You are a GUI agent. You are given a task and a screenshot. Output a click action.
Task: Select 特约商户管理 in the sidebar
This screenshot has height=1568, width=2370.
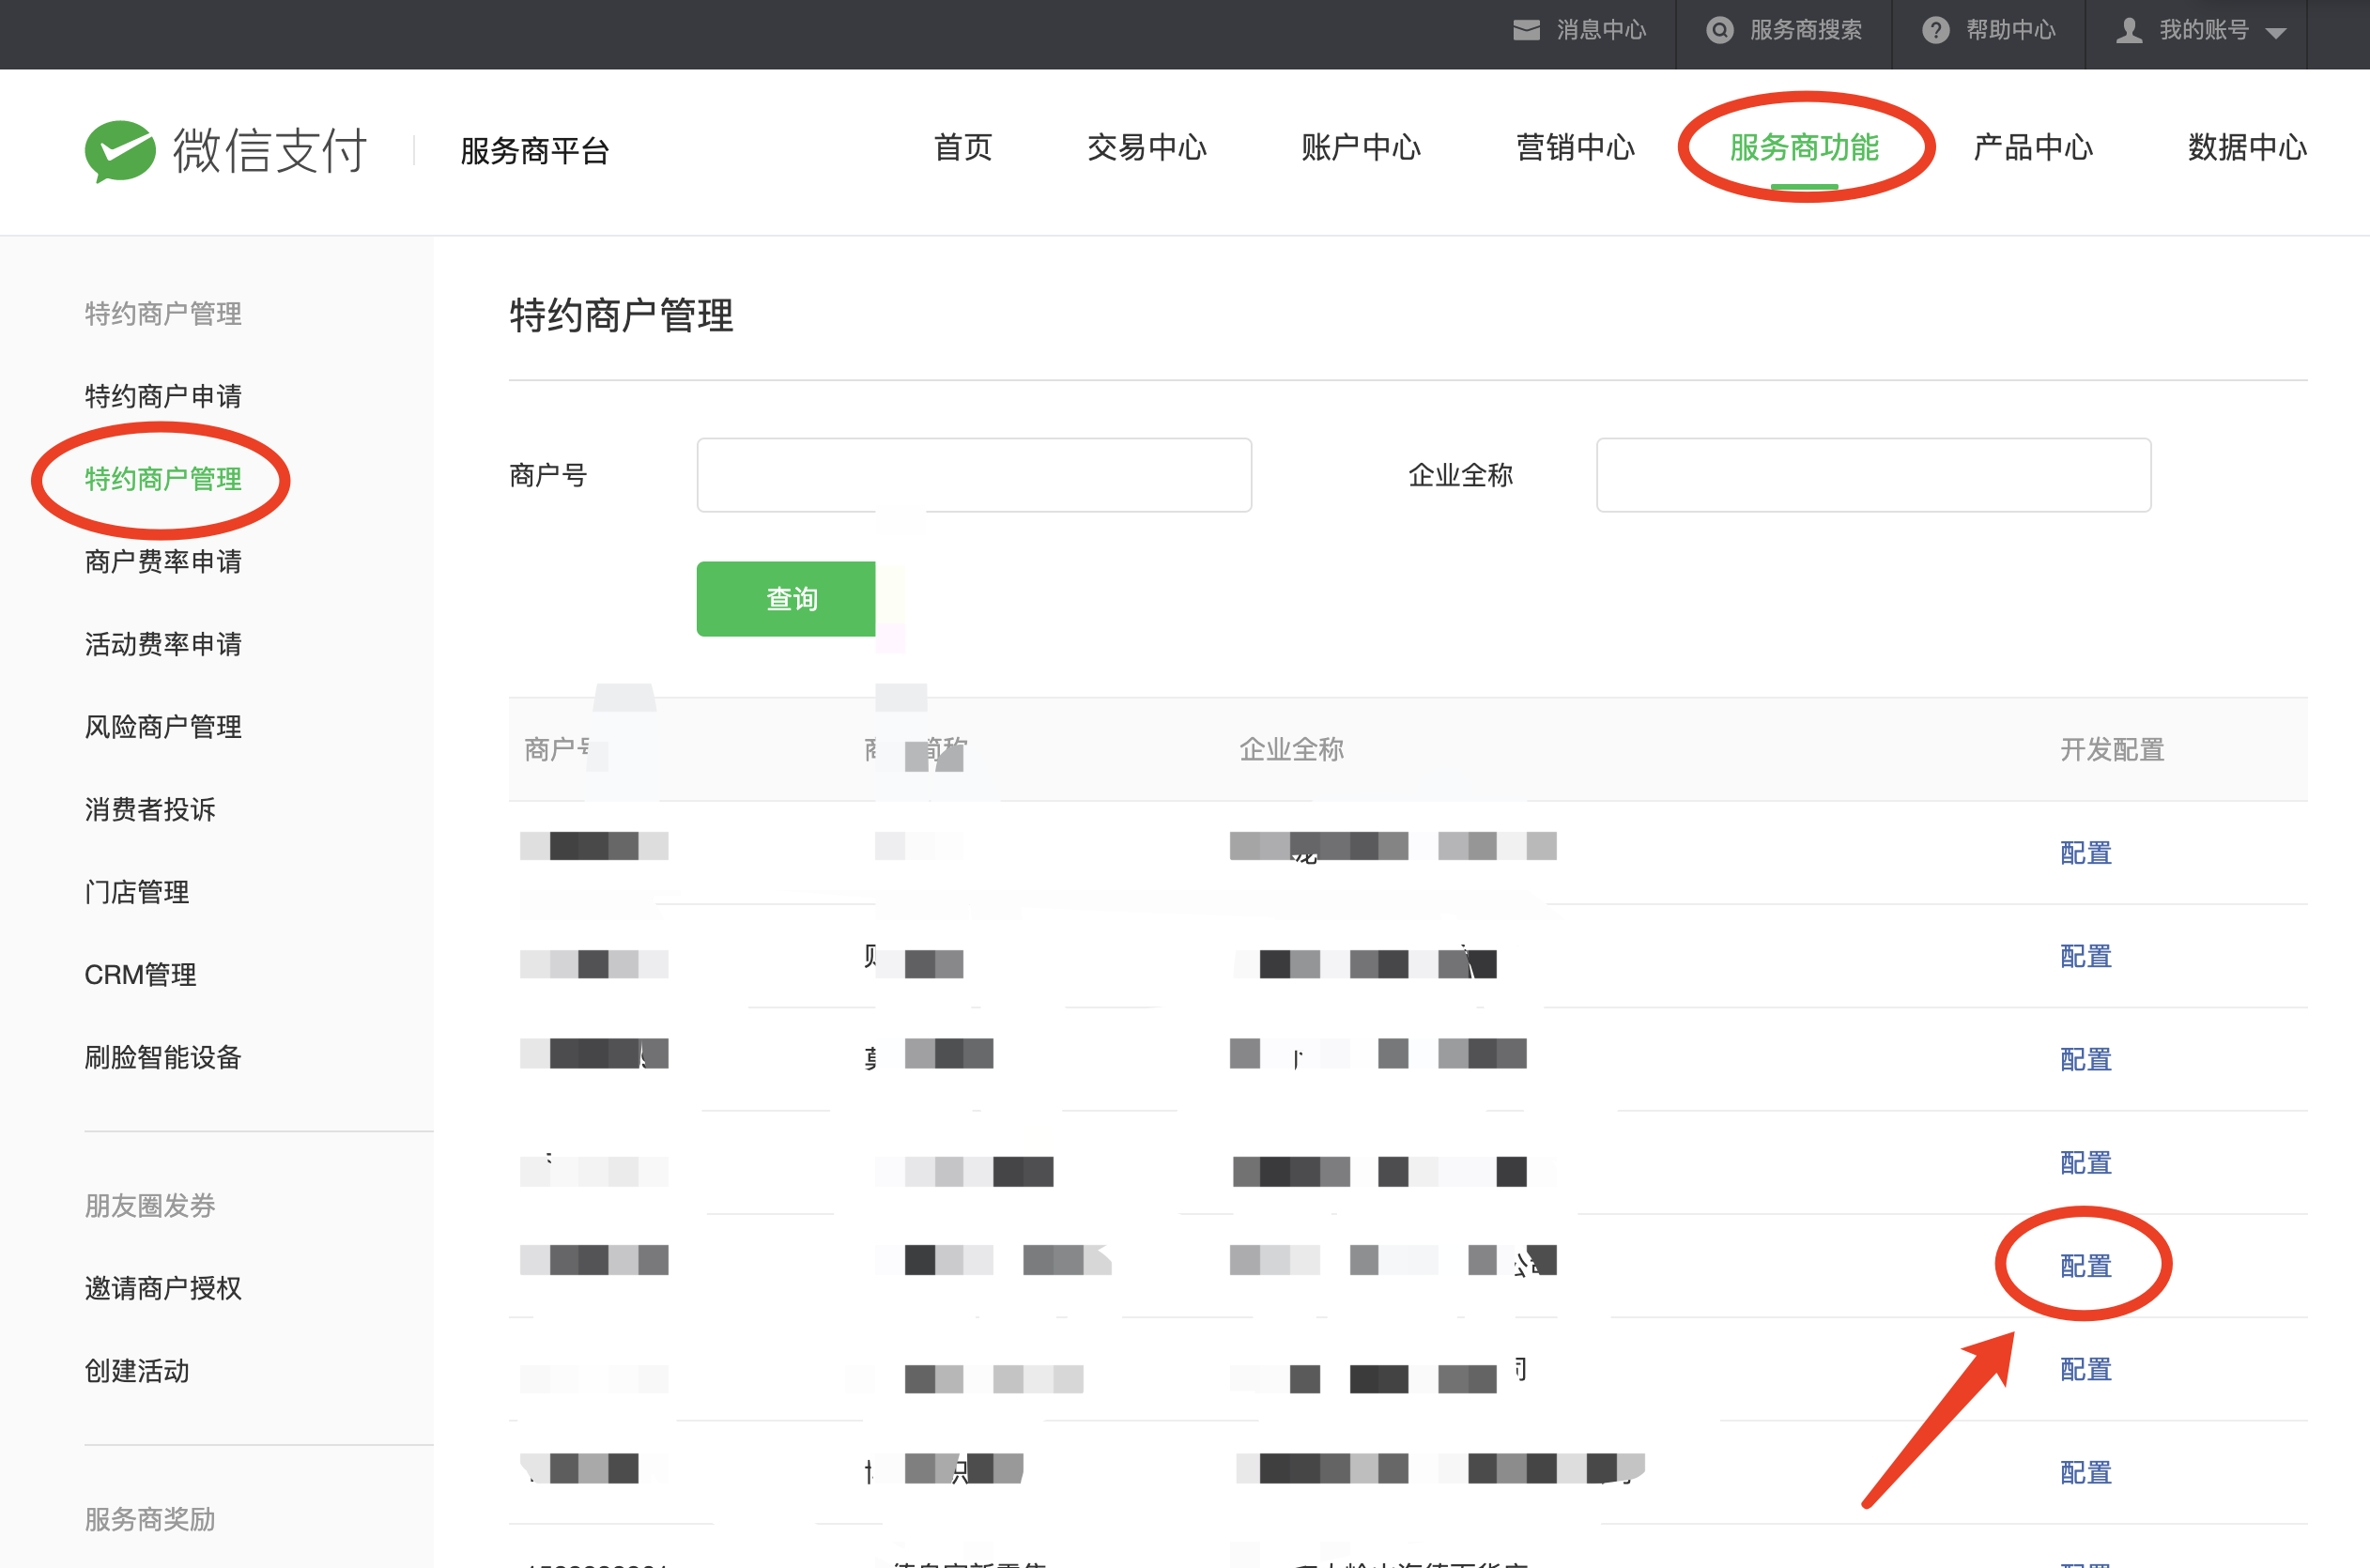point(163,479)
